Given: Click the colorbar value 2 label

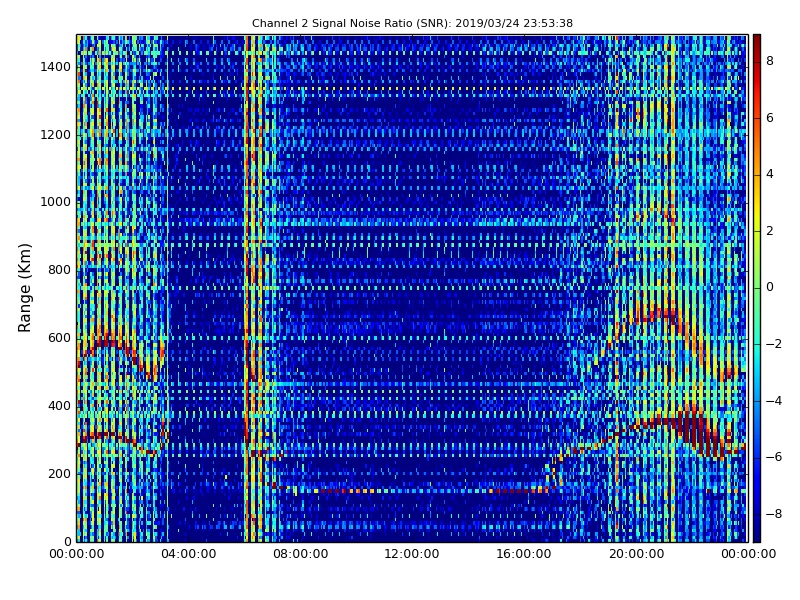Looking at the screenshot, I should coord(770,231).
